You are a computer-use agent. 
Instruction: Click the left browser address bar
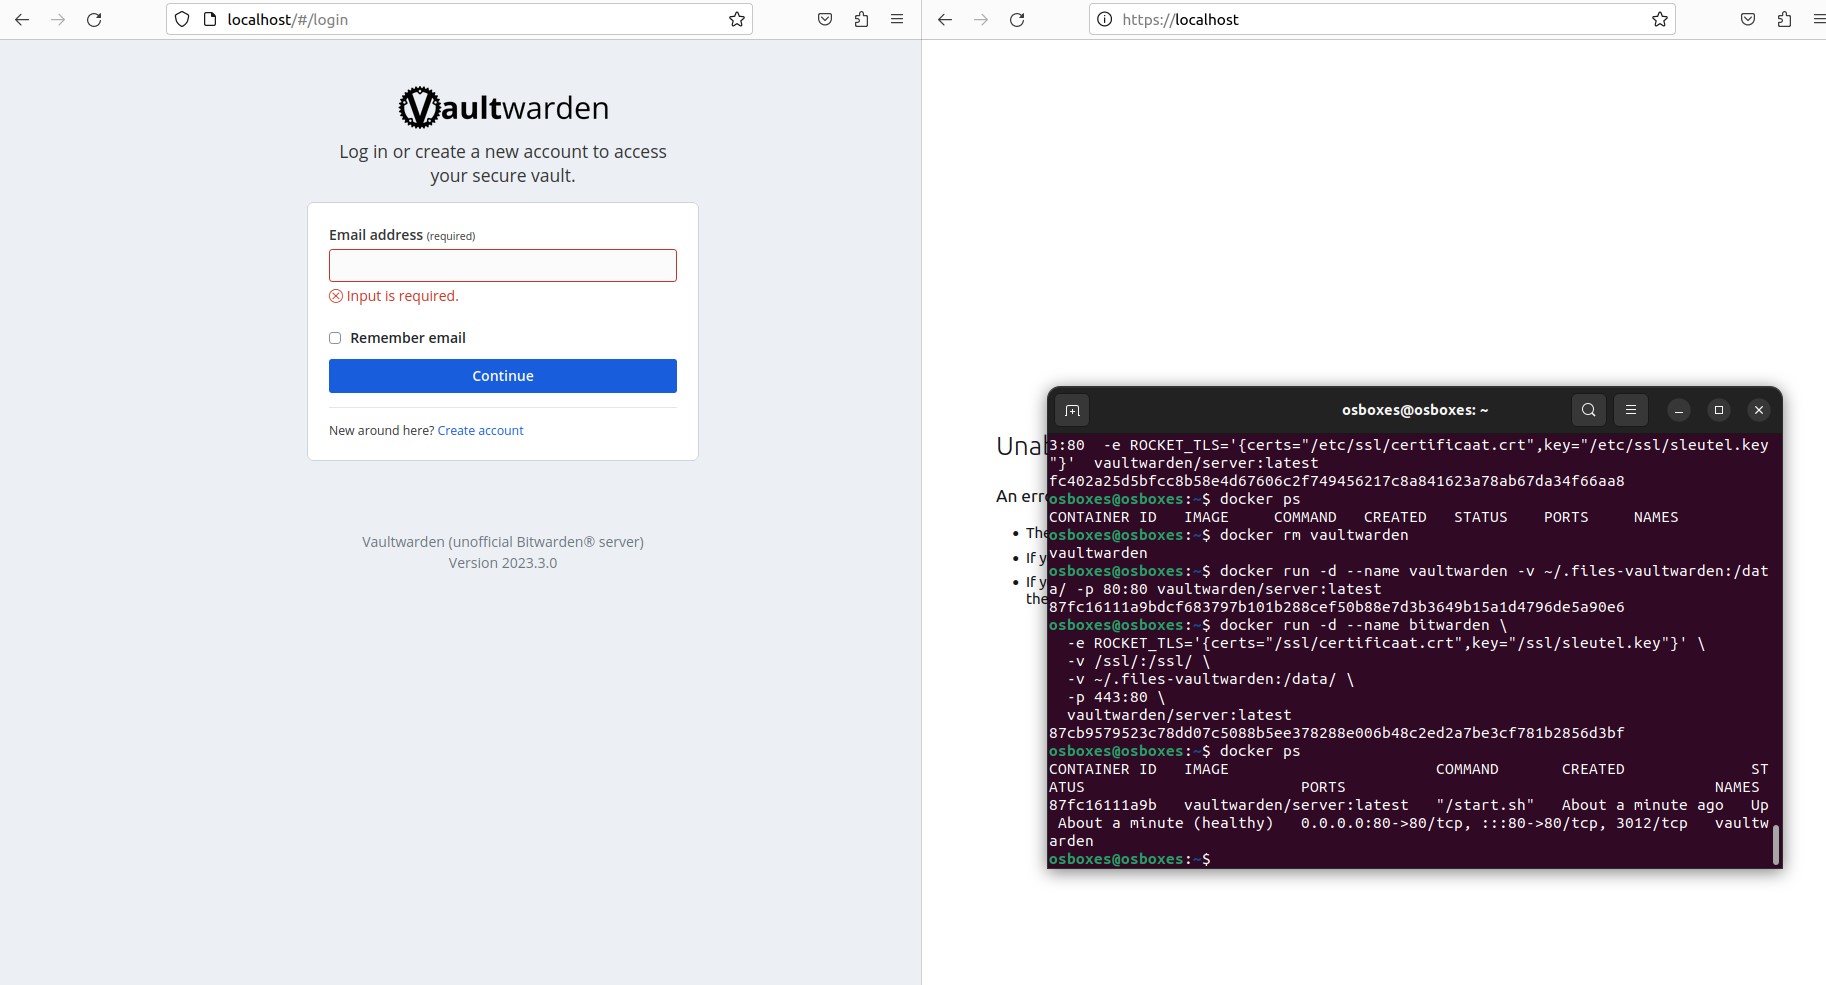click(460, 19)
